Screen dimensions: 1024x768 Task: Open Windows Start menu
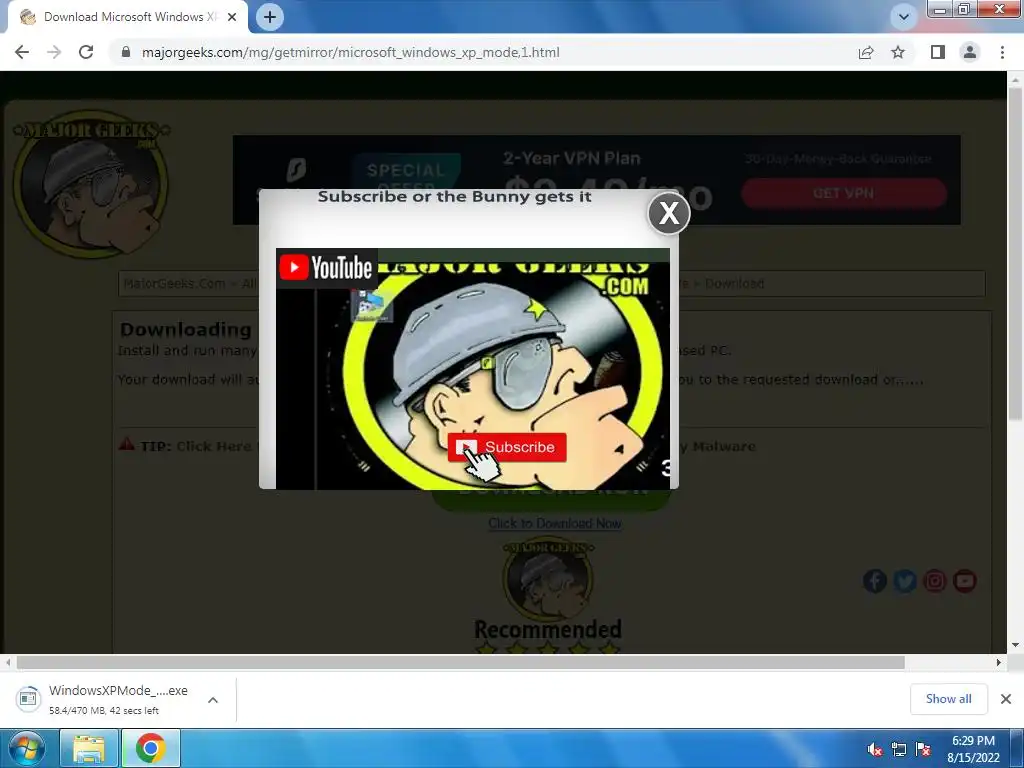[26, 748]
